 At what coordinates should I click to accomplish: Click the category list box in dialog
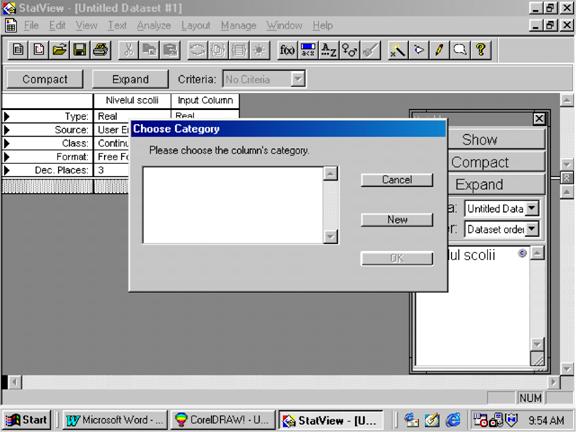click(x=233, y=205)
